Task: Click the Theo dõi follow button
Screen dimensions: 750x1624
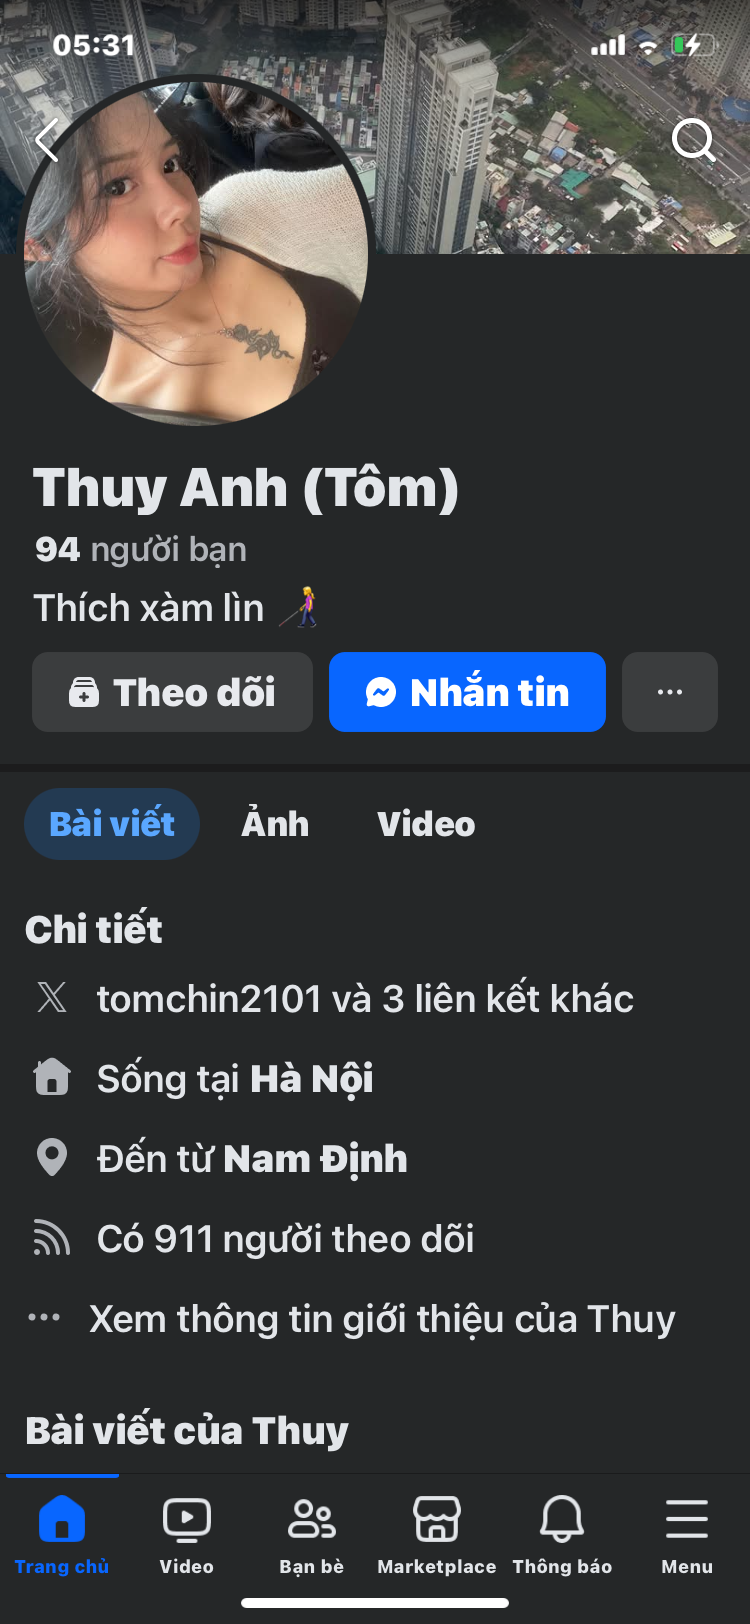Action: pyautogui.click(x=172, y=692)
